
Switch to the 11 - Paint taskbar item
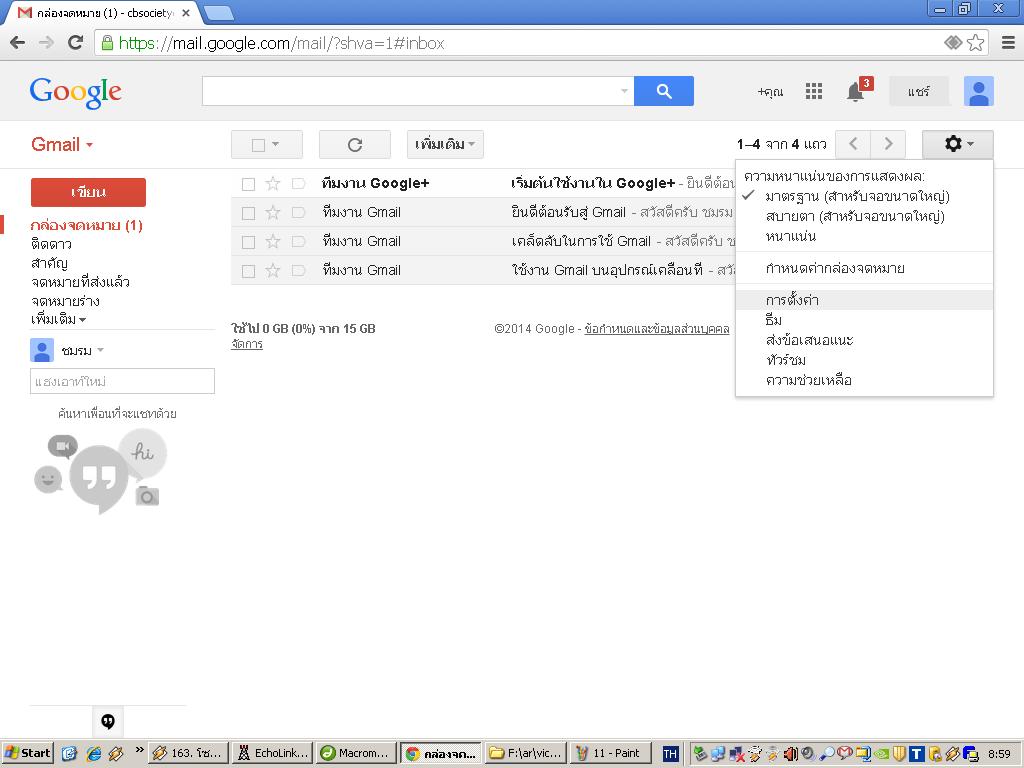click(611, 753)
